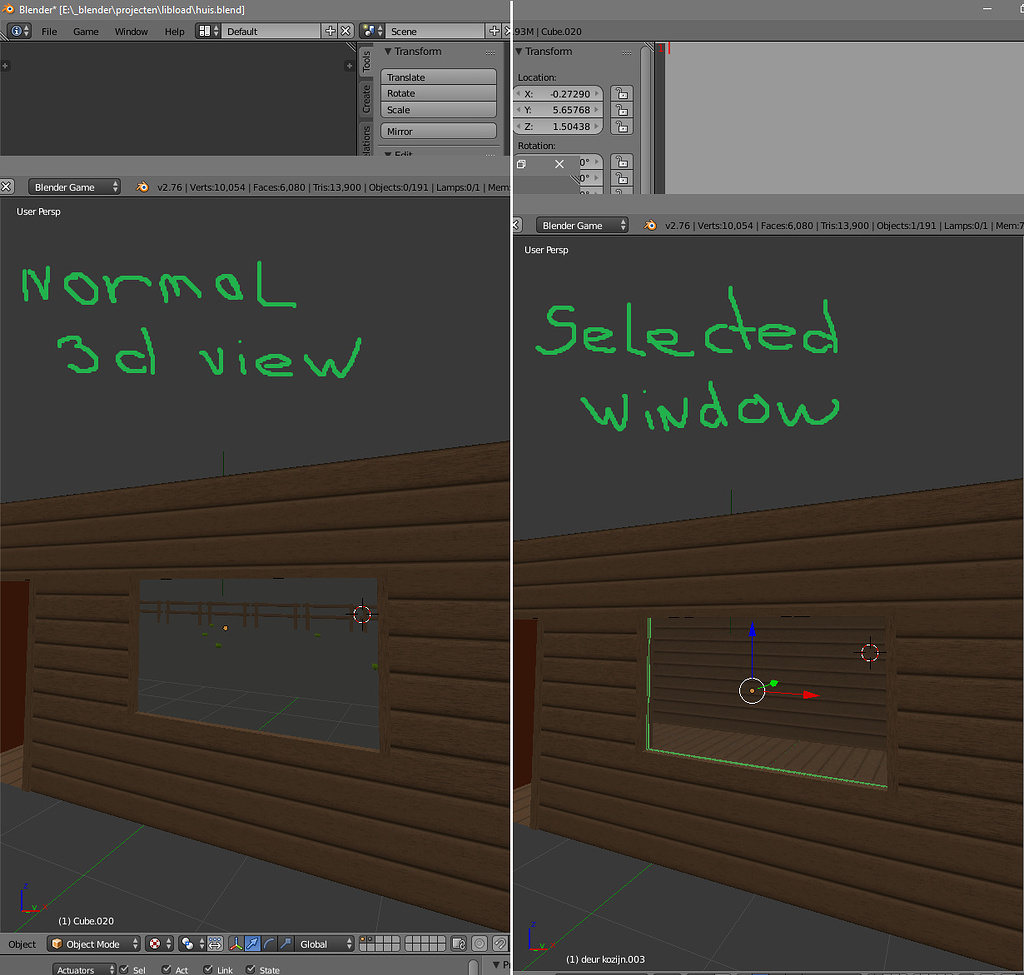The height and width of the screenshot is (975, 1024).
Task: Open the pivot point selector icon
Action: [x=191, y=944]
